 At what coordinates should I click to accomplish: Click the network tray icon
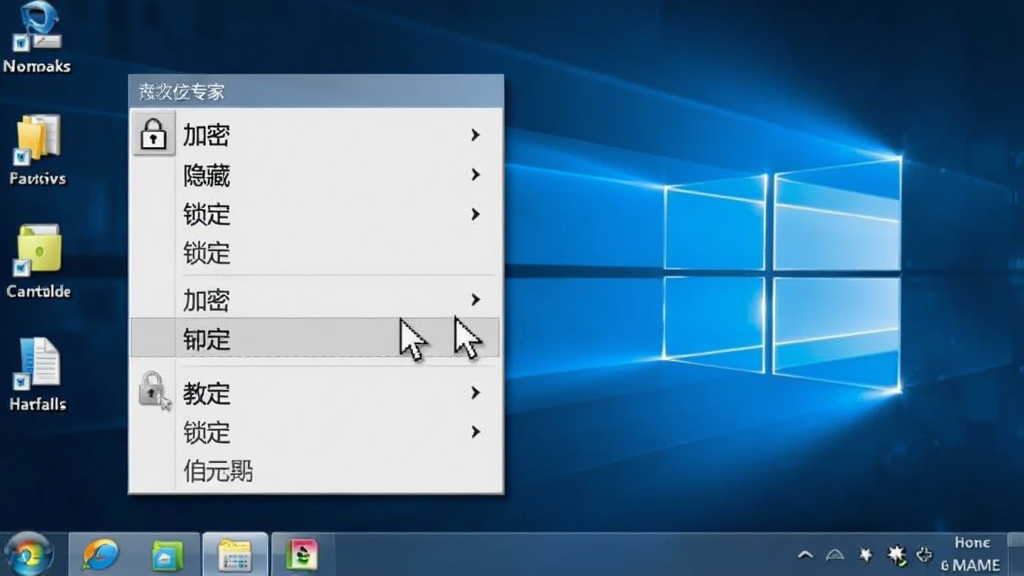coord(835,555)
